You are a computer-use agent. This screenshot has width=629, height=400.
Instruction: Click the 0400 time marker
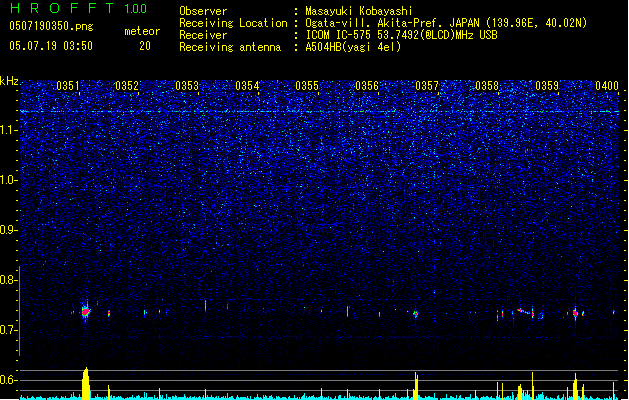[607, 86]
